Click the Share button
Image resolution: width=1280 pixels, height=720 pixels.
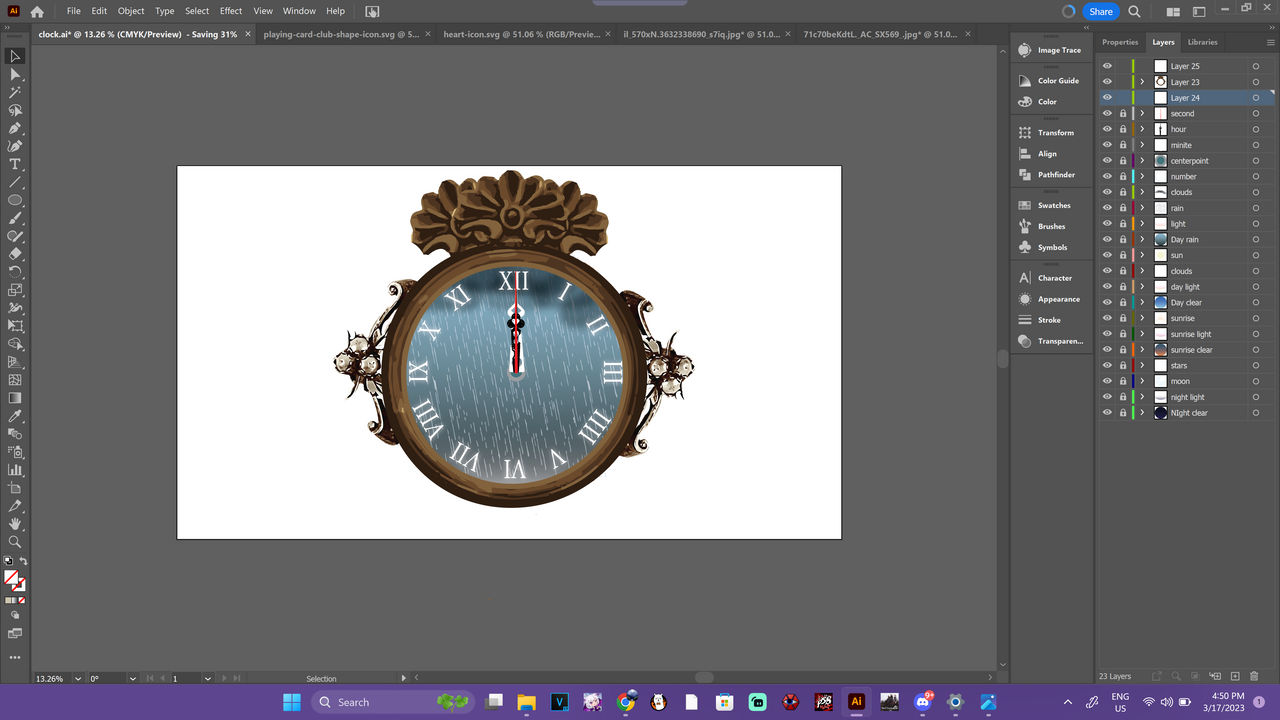(x=1100, y=12)
